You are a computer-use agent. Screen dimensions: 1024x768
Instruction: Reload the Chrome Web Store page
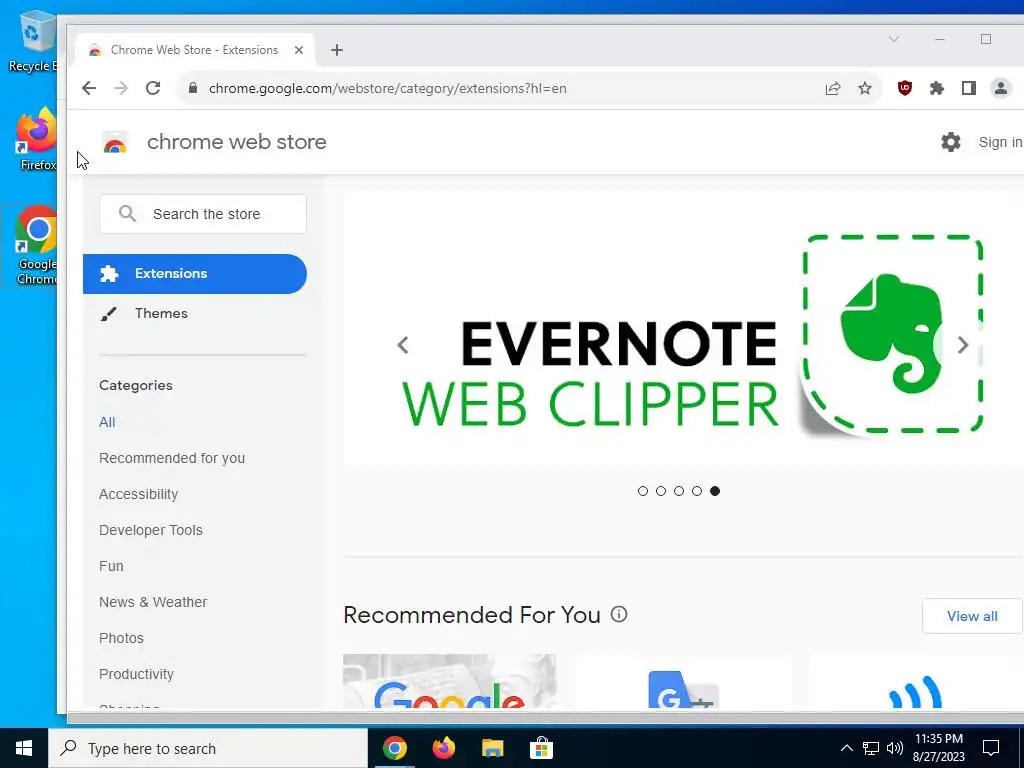(153, 88)
